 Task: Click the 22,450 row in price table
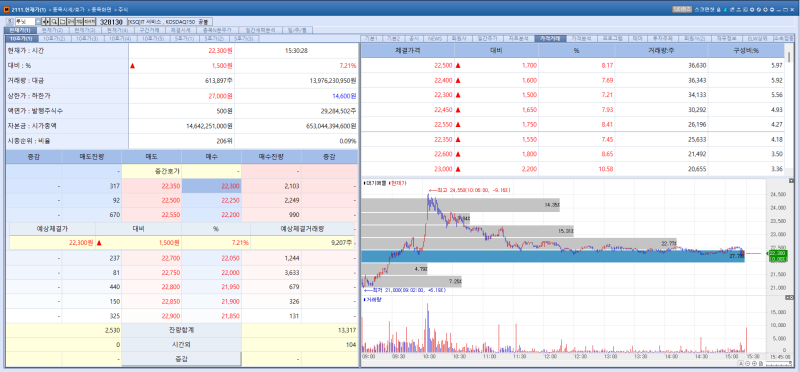[573, 110]
